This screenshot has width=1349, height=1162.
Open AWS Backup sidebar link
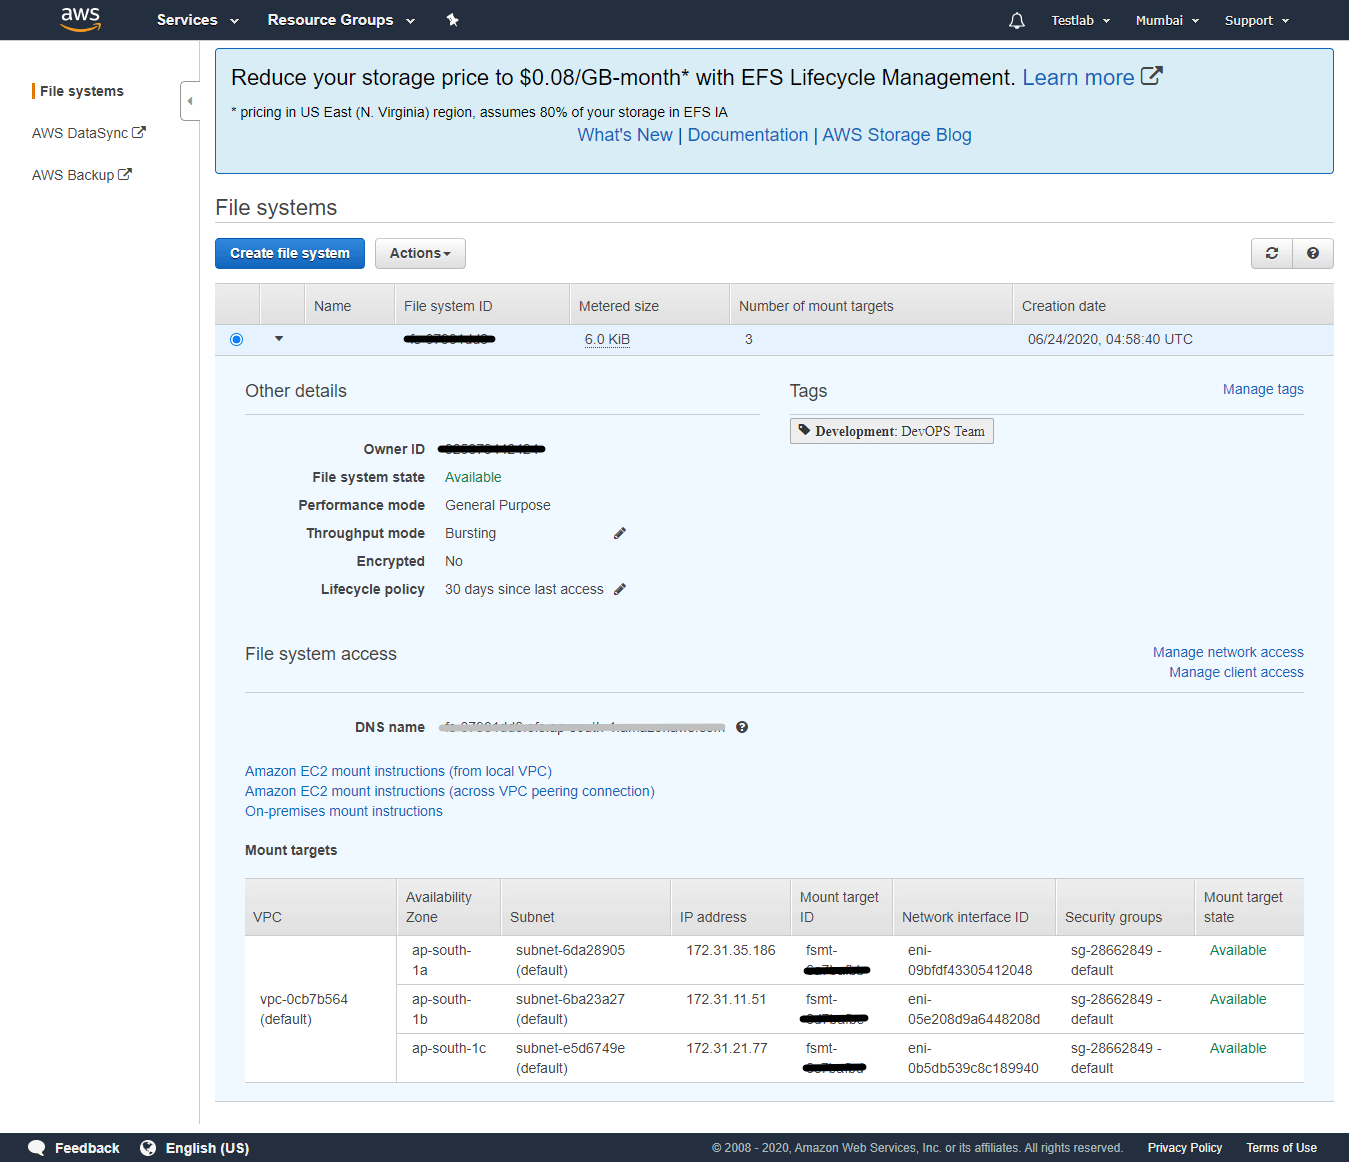tap(73, 175)
